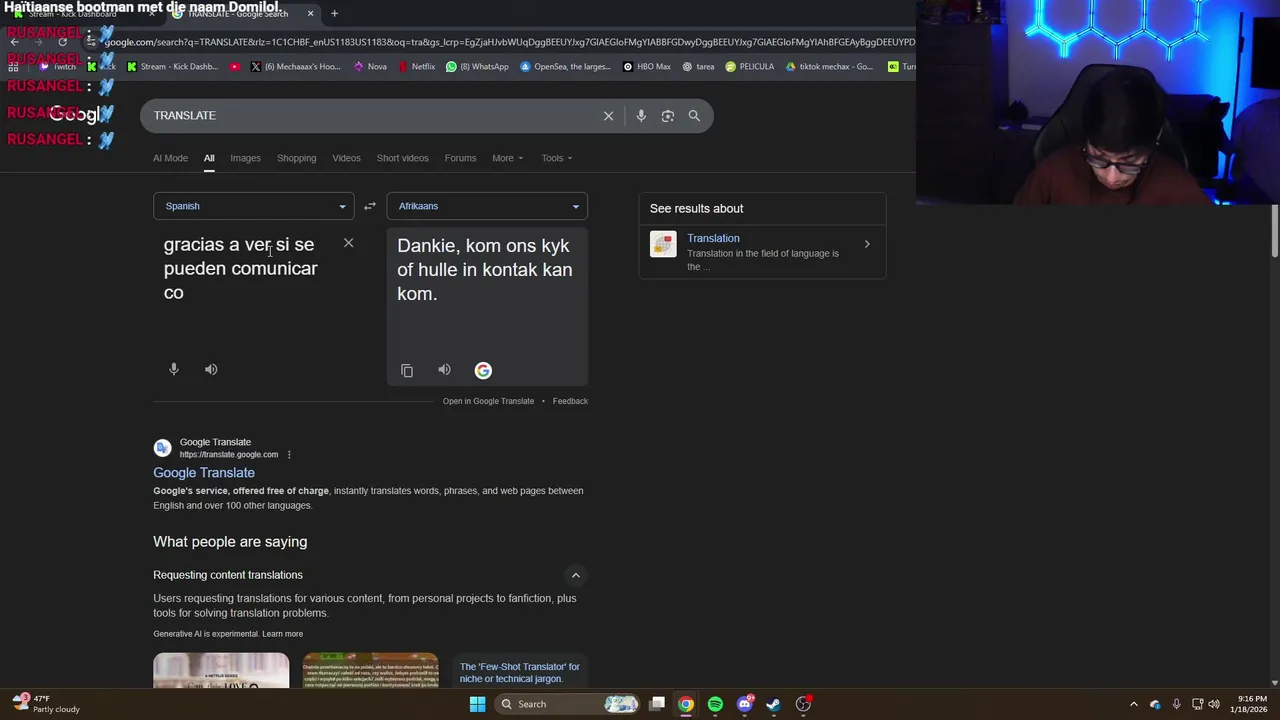This screenshot has width=1280, height=720.
Task: Switch to the Shopping tab
Action: [296, 158]
